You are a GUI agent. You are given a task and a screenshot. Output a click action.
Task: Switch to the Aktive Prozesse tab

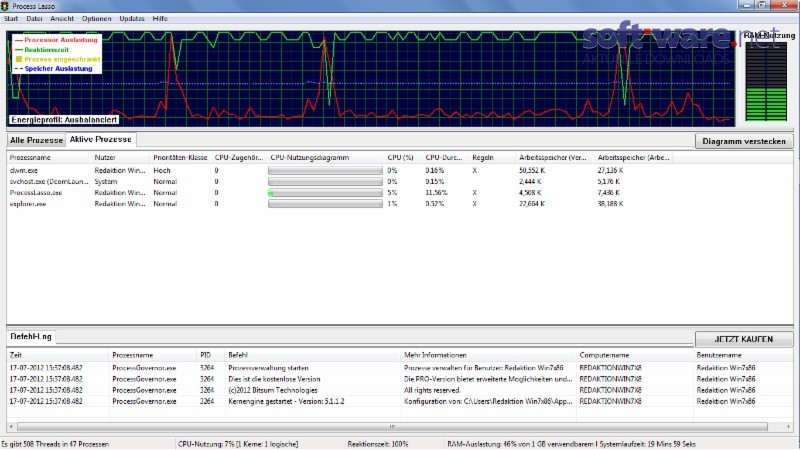pyautogui.click(x=101, y=139)
